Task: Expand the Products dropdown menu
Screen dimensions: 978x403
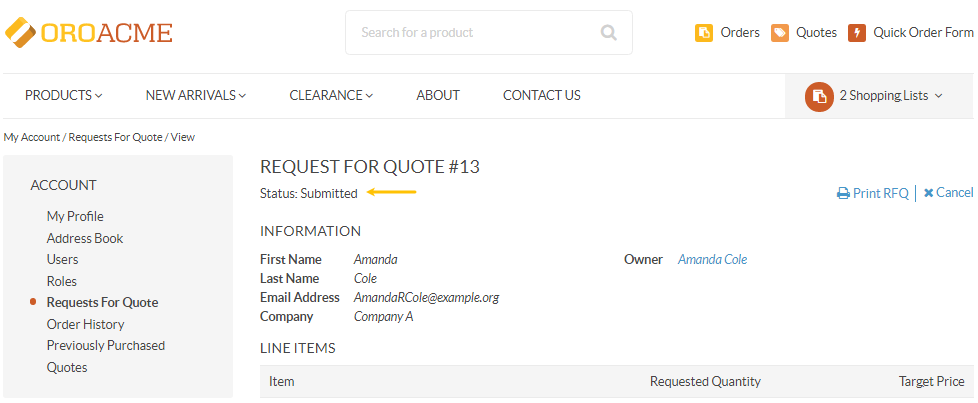Action: (64, 95)
